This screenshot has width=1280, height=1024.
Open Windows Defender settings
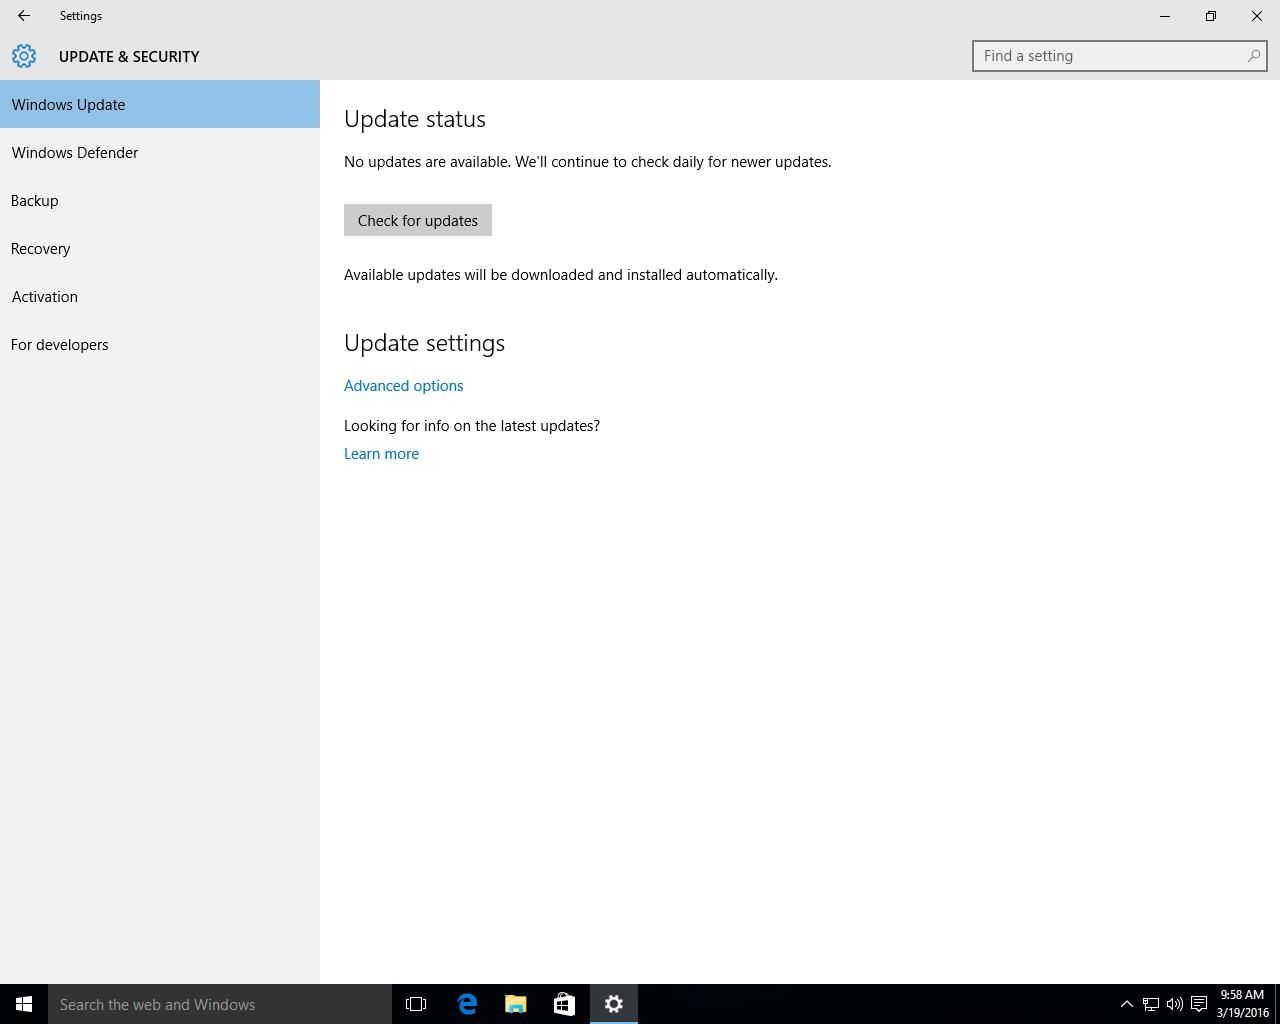[160, 152]
